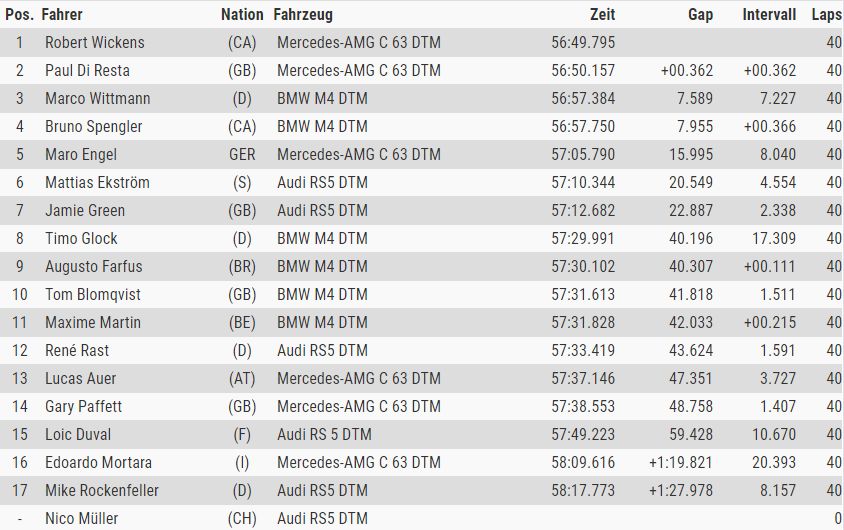Click Edoardo Mortara's gap +1:19.821
This screenshot has height=530, width=844.
tap(681, 462)
